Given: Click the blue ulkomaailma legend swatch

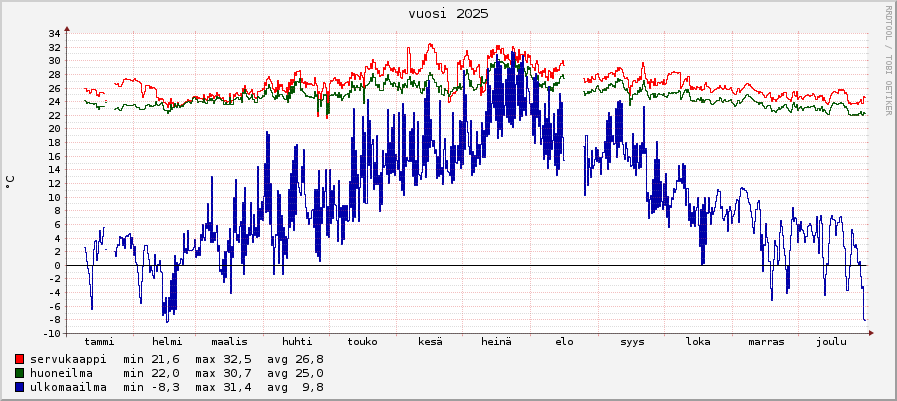Looking at the screenshot, I should coord(20,387).
